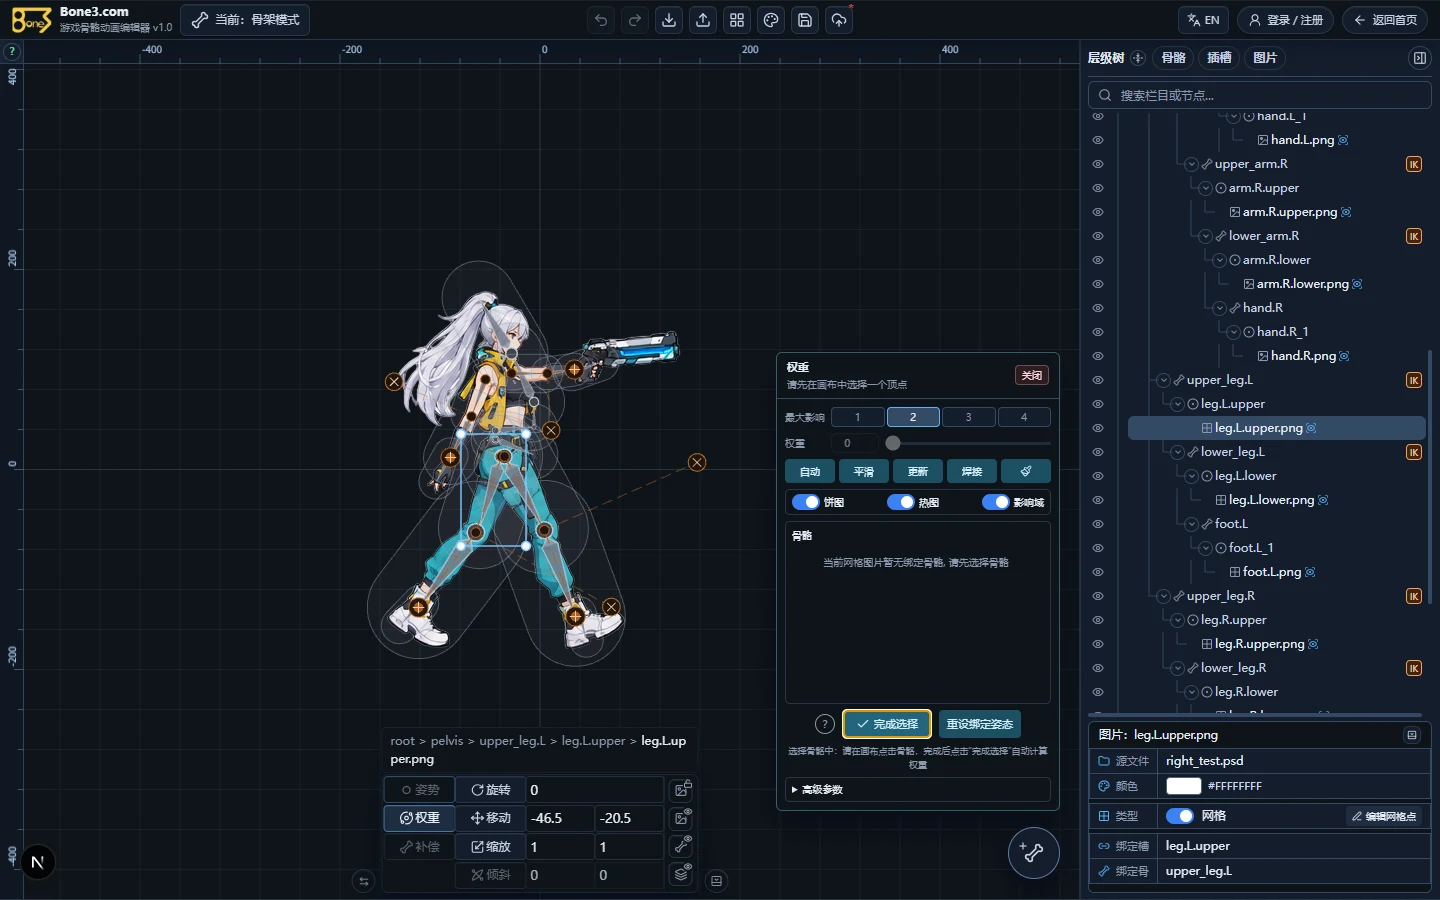The width and height of the screenshot is (1440, 900).
Task: Close the weight panel with 关闭
Action: pos(1032,375)
